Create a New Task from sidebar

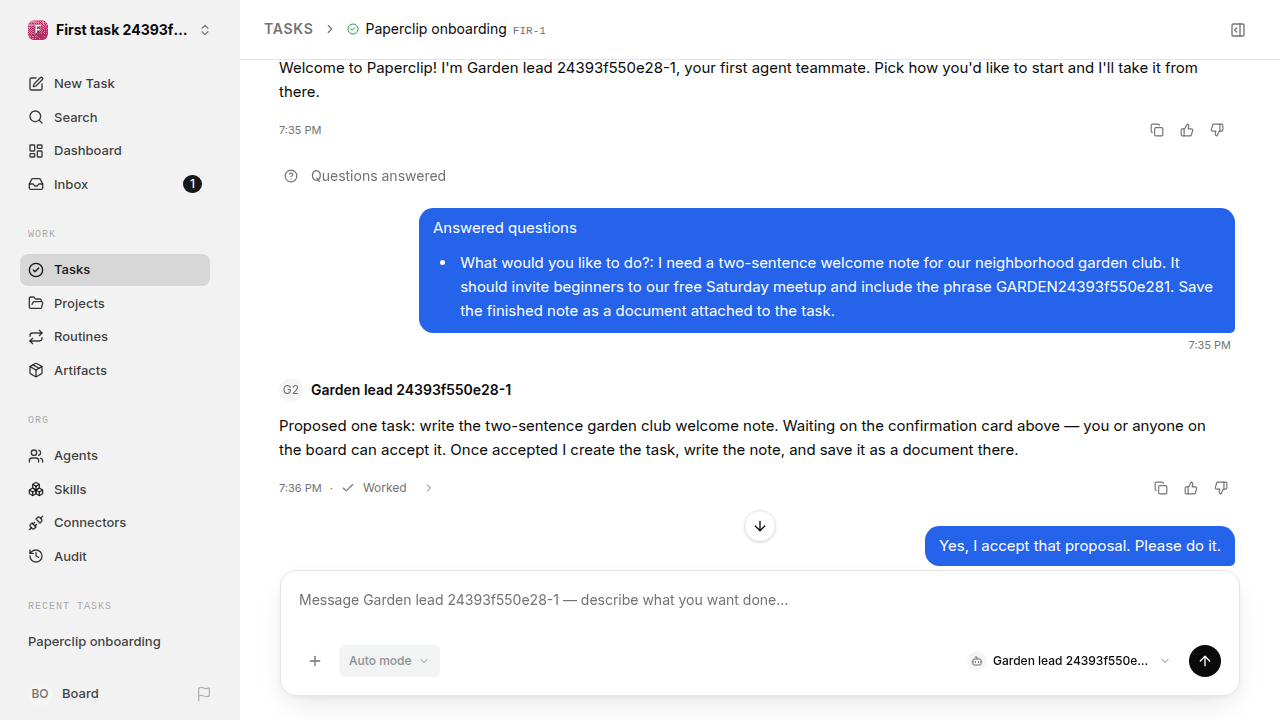(x=115, y=84)
